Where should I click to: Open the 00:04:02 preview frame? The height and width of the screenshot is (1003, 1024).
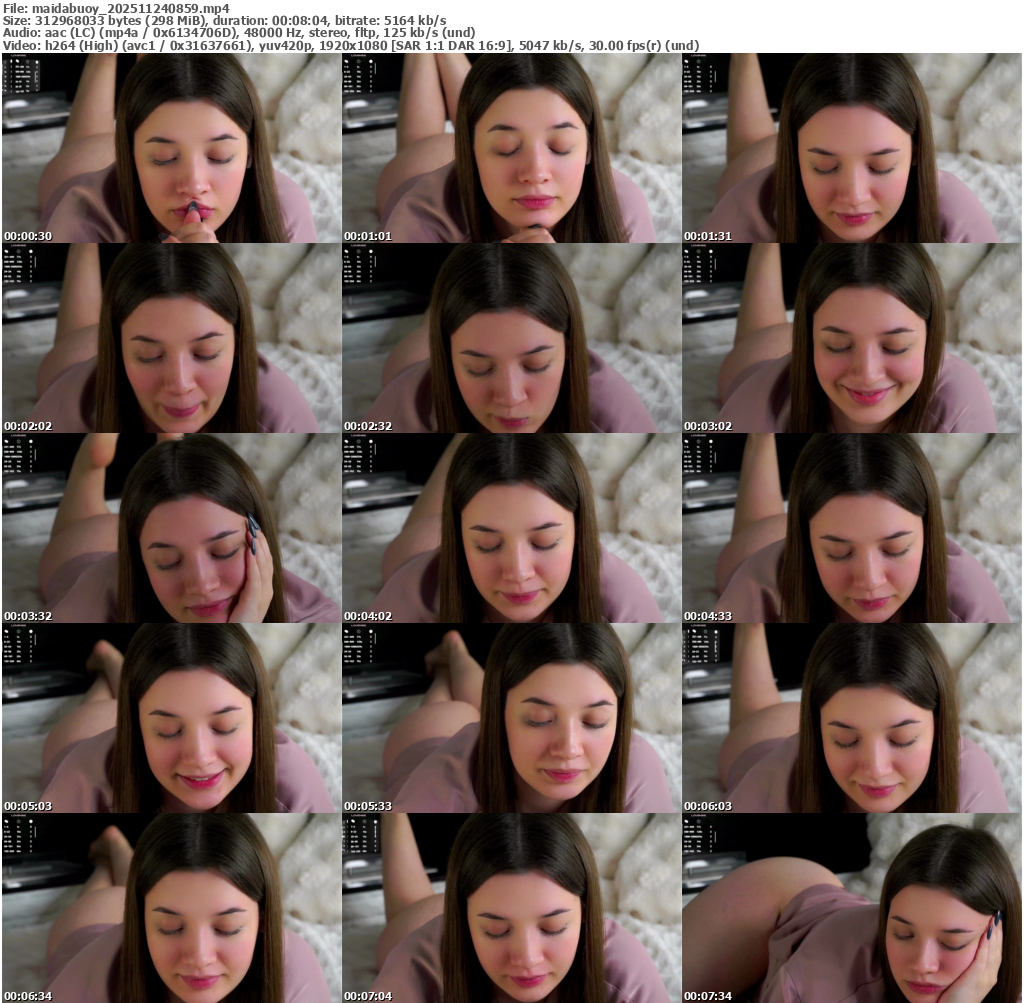point(511,528)
